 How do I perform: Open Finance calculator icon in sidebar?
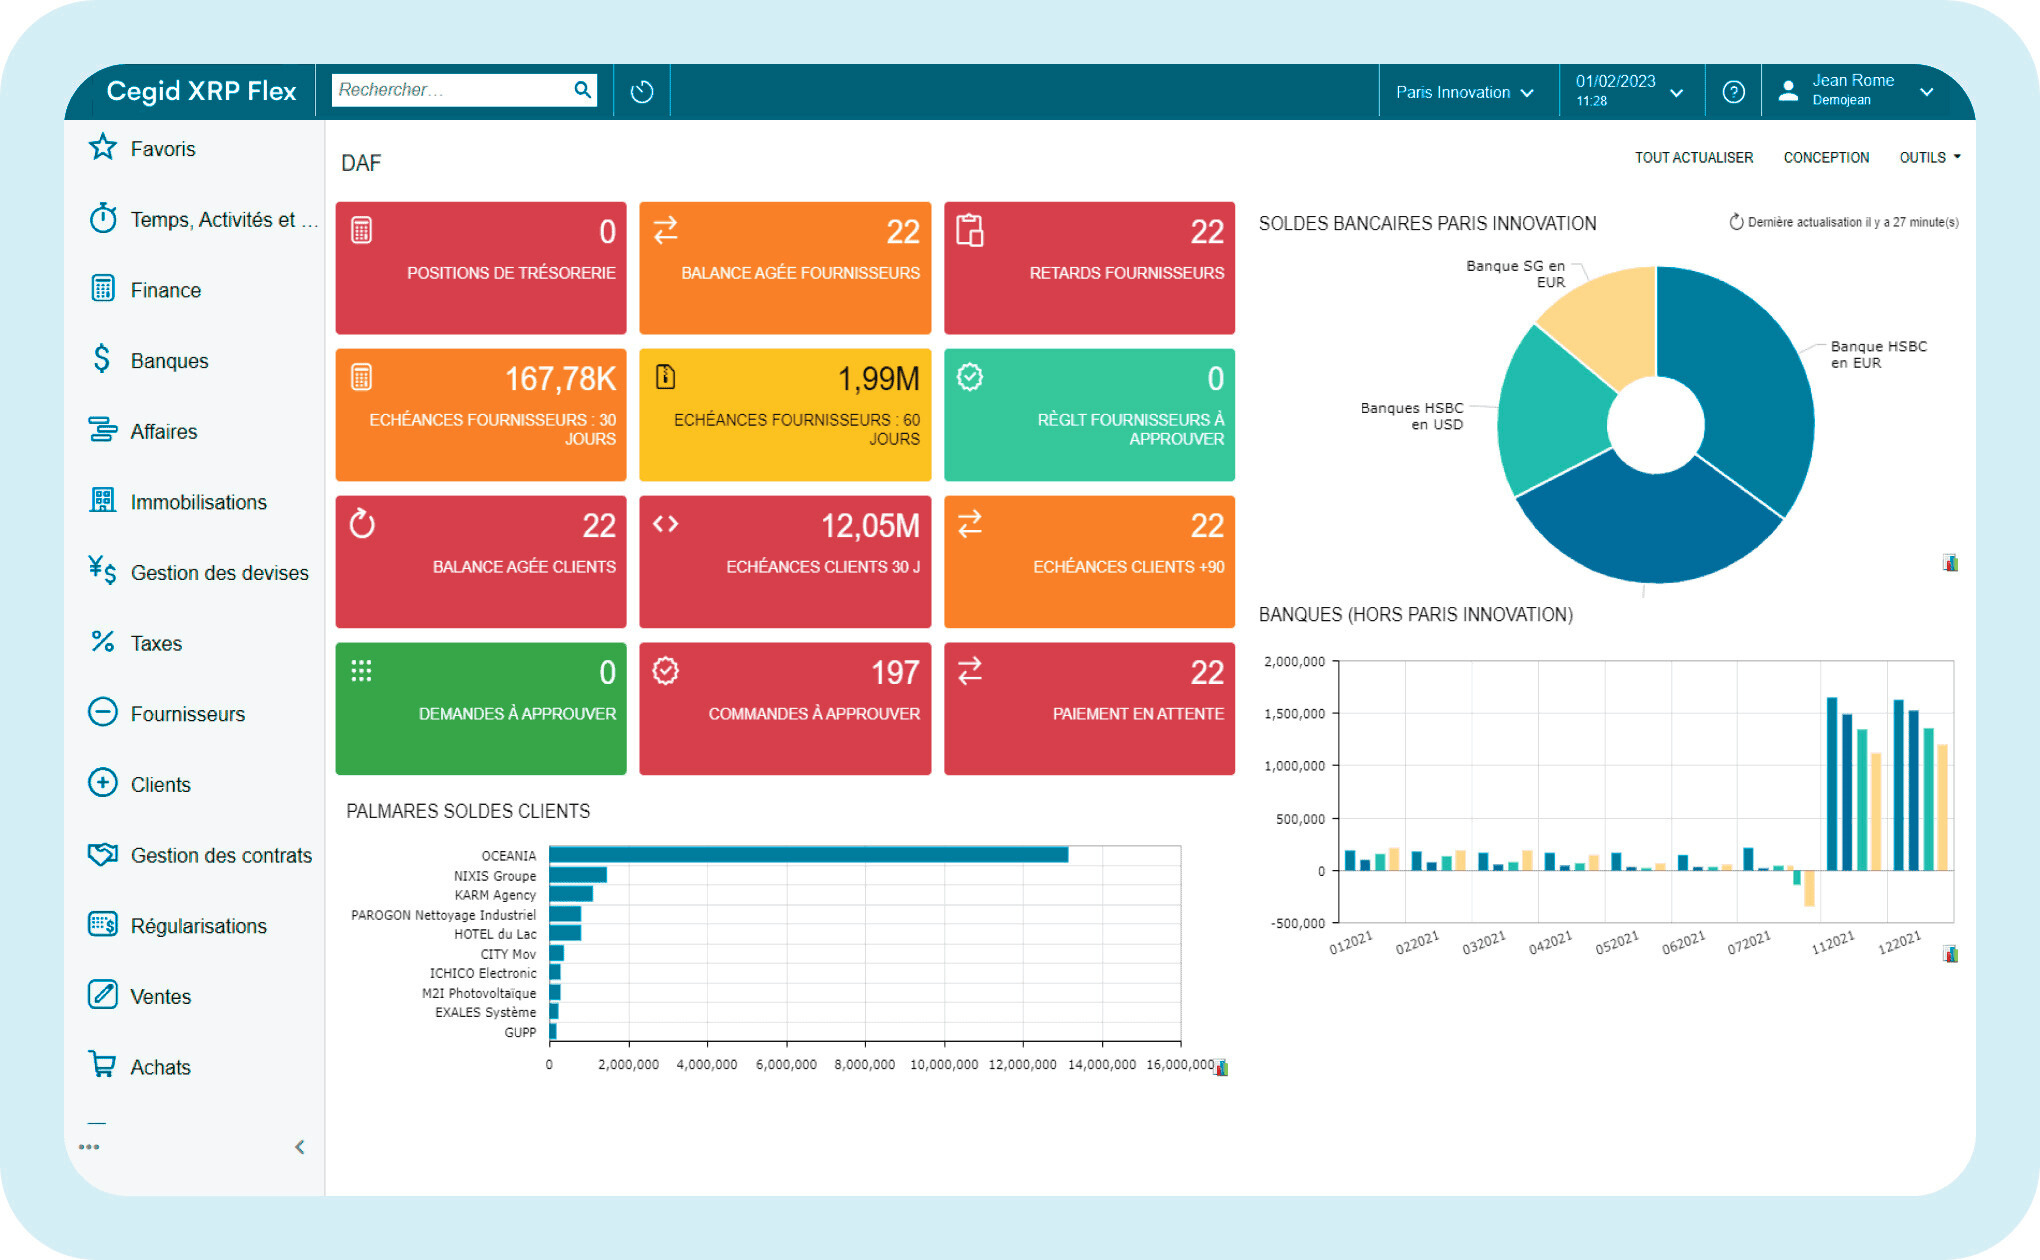pyautogui.click(x=102, y=289)
